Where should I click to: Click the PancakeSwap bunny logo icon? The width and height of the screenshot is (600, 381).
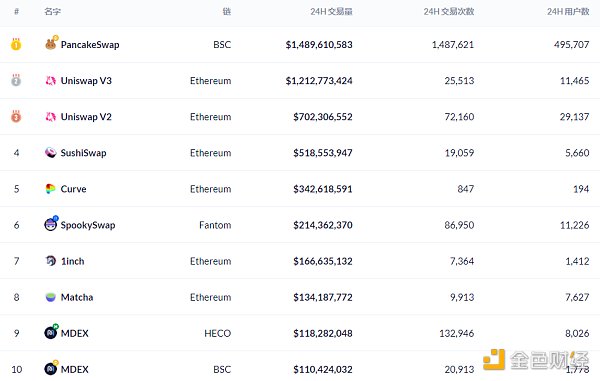pyautogui.click(x=51, y=43)
